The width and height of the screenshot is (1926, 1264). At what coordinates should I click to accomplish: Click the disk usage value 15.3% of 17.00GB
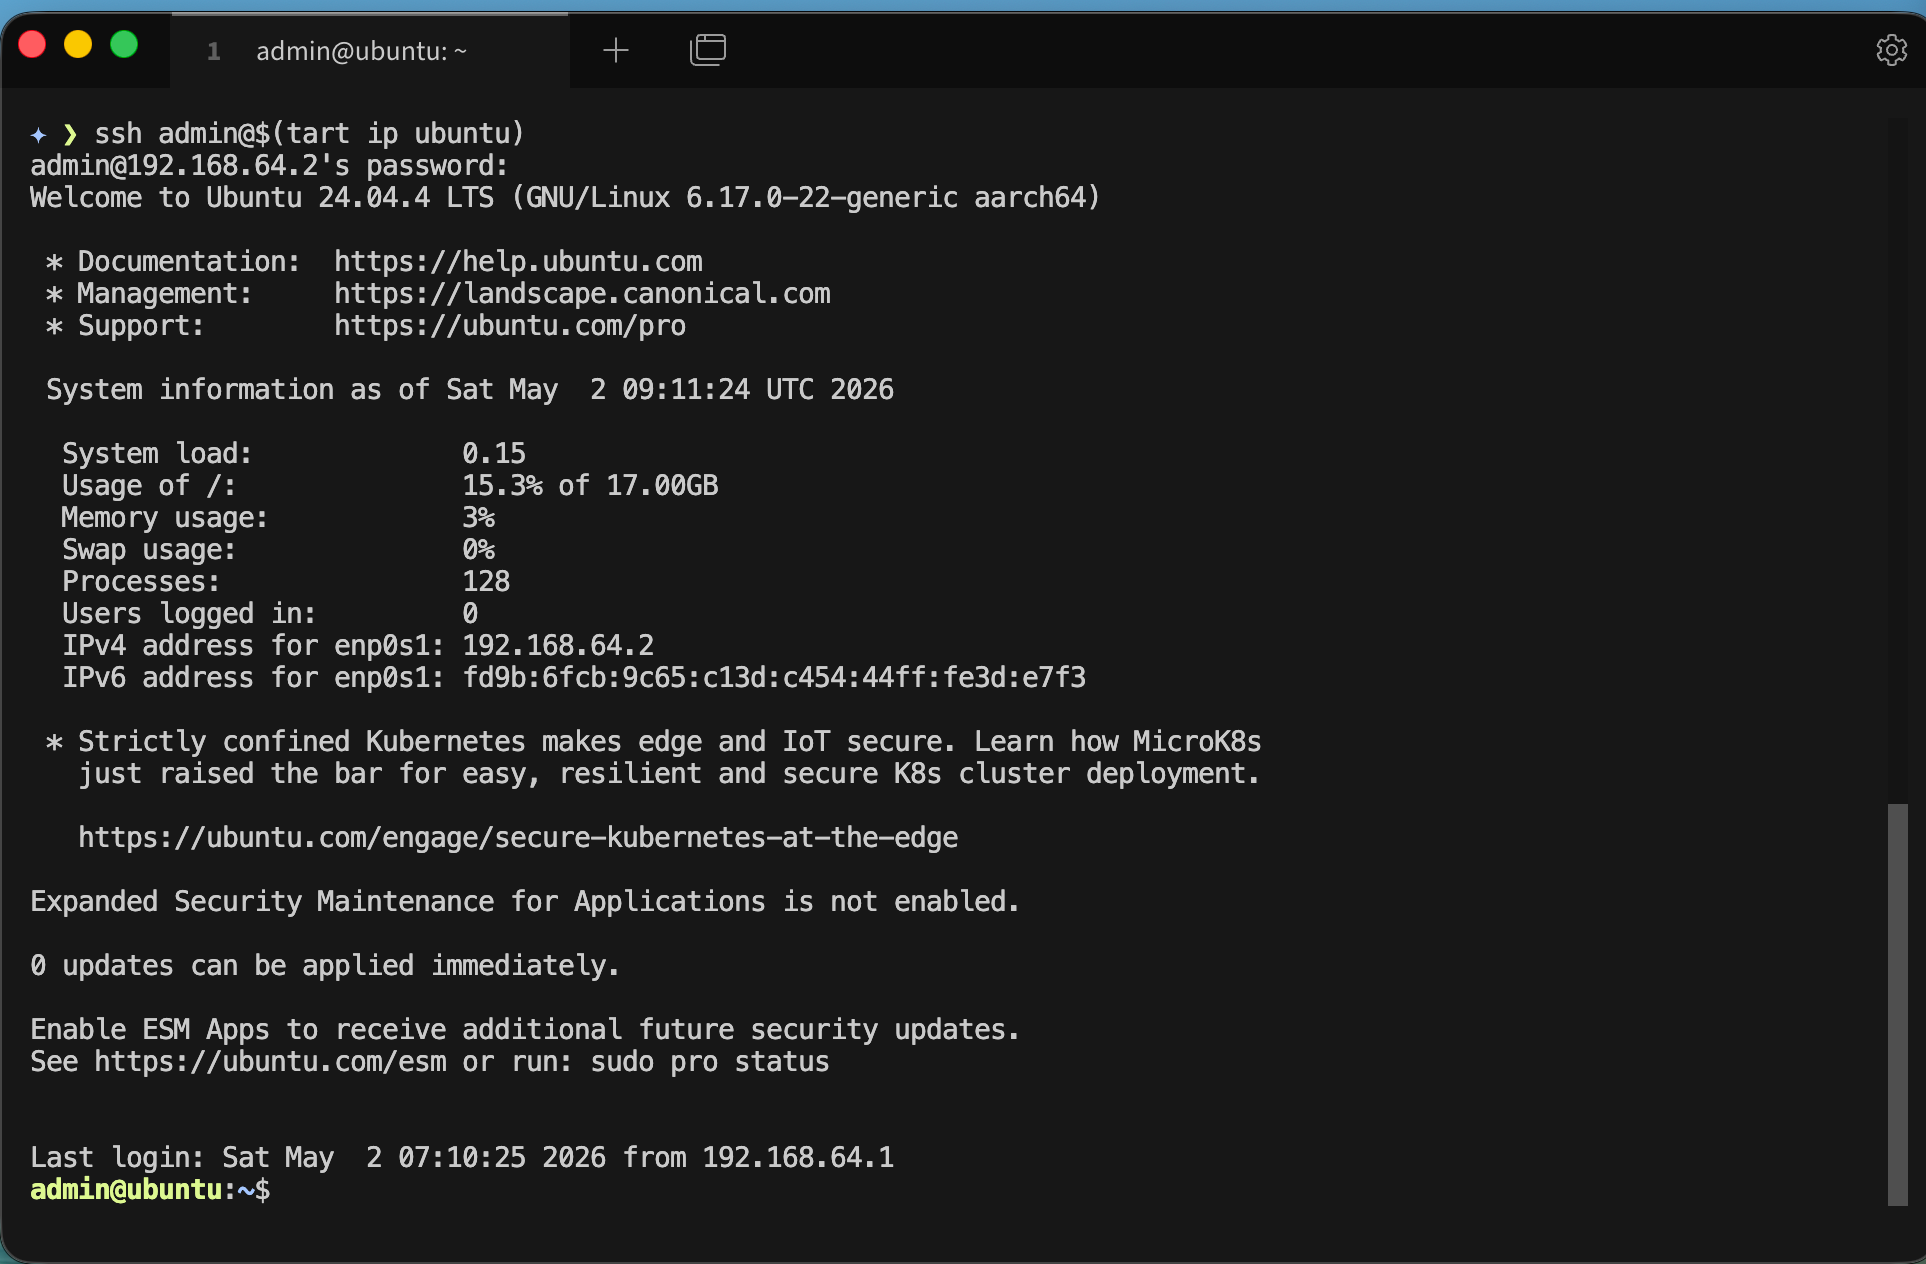[x=590, y=486]
